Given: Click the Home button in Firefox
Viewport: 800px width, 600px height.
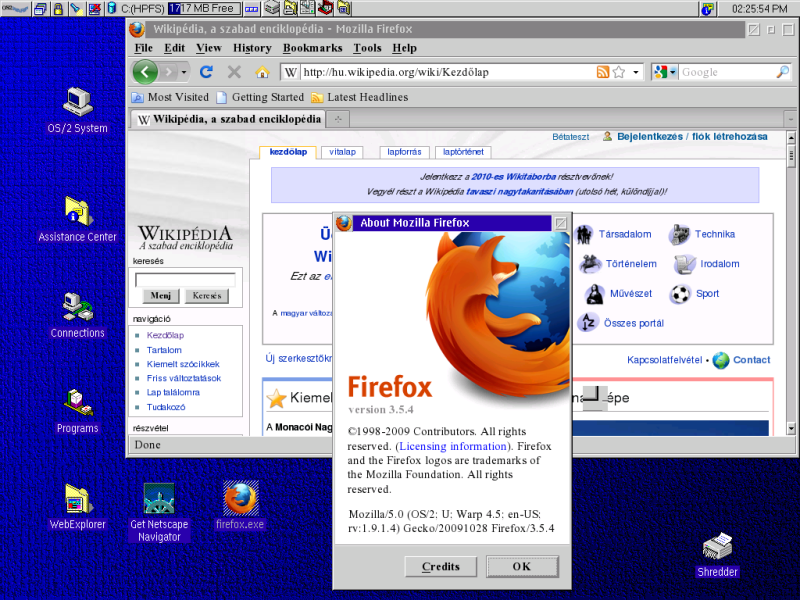Looking at the screenshot, I should [x=262, y=72].
